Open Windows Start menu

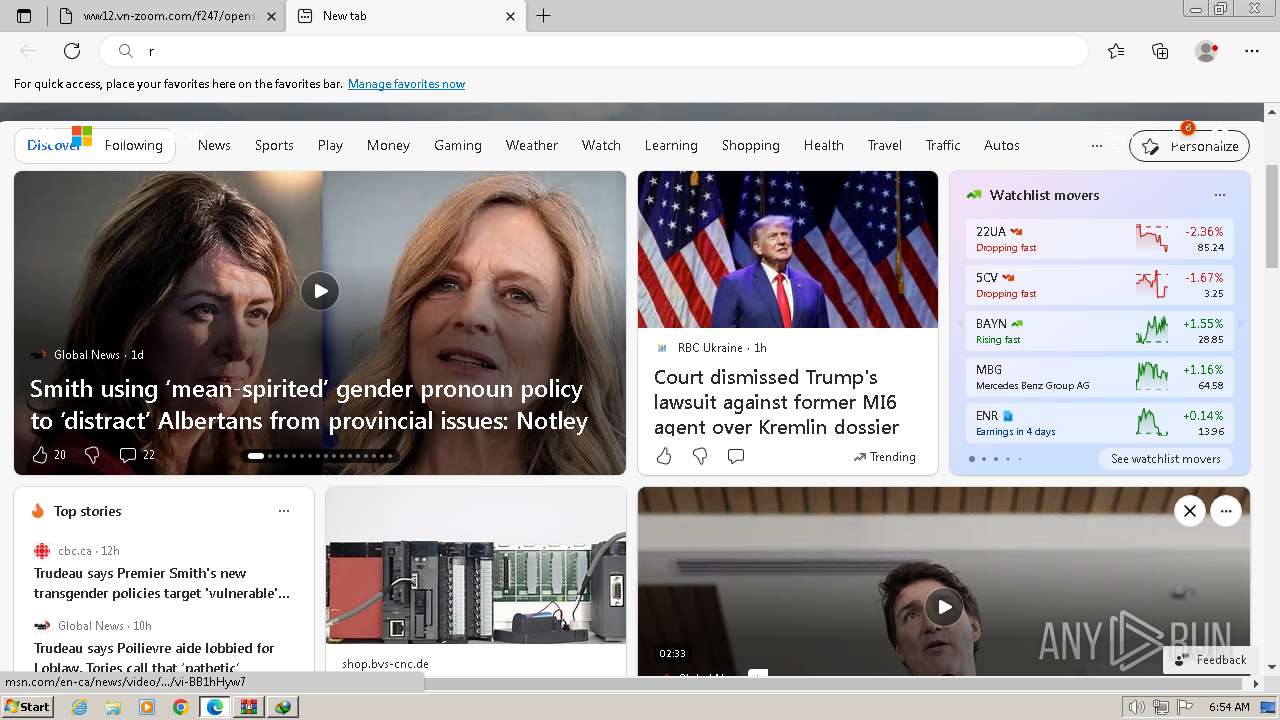pyautogui.click(x=27, y=707)
